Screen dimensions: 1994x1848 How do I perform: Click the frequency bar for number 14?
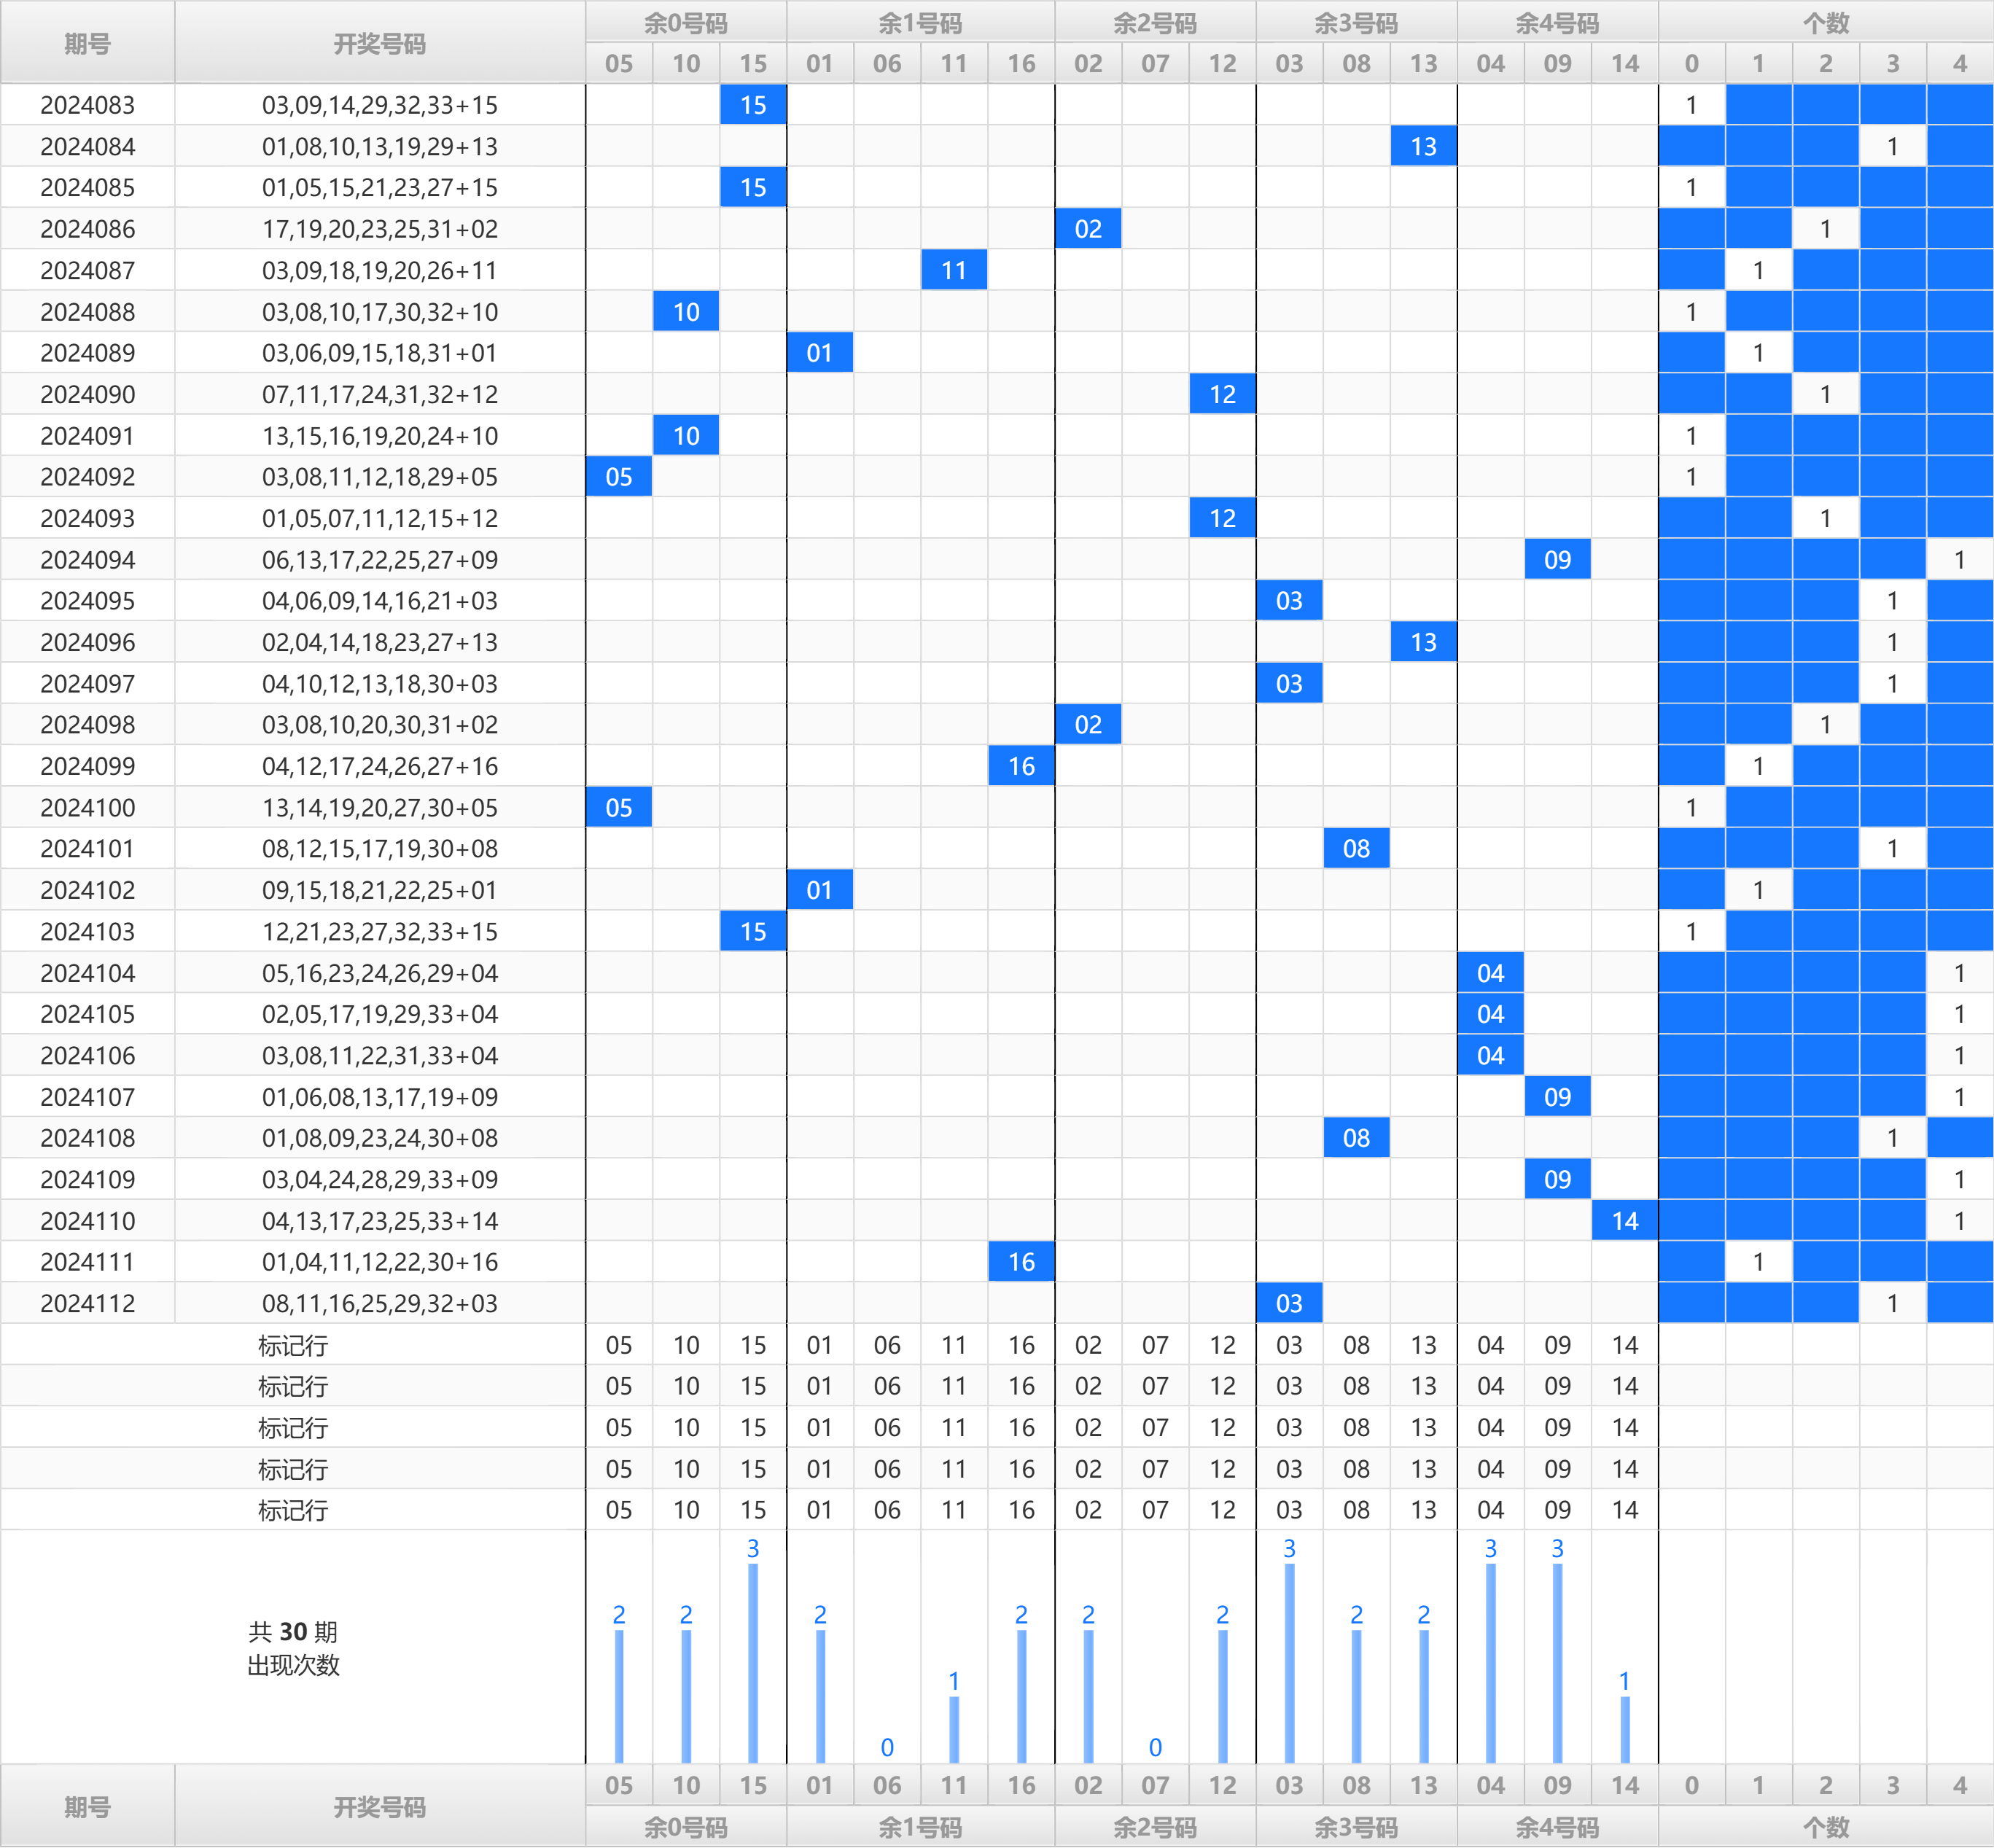tap(1625, 1730)
